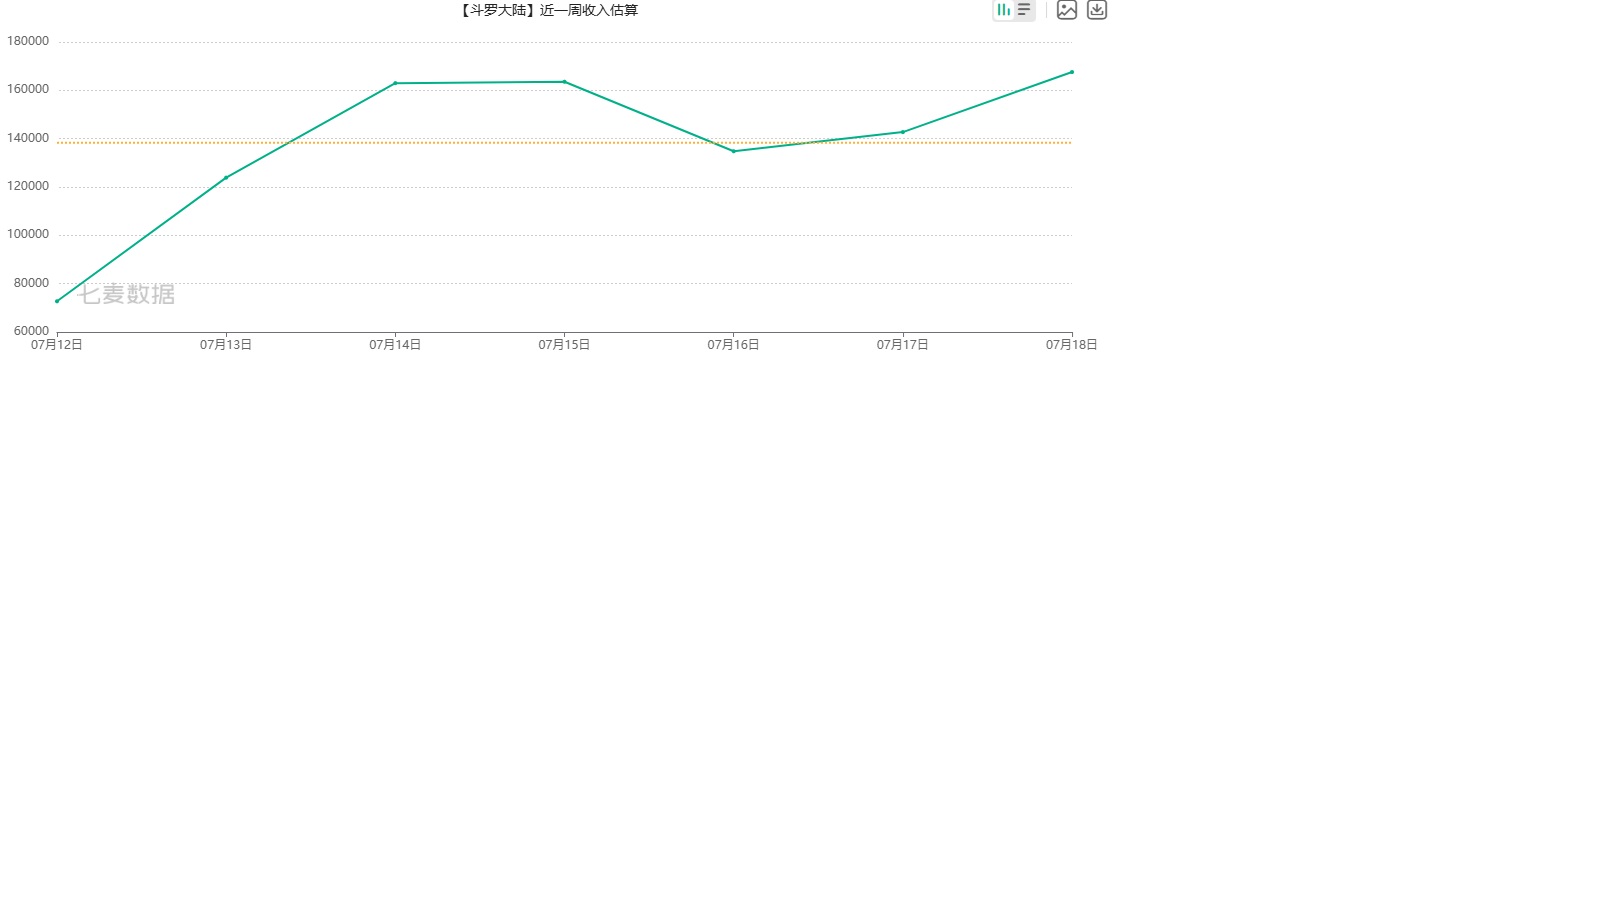Switch to chart view with bar icon
Screen dimensions: 1612x907
1004,10
